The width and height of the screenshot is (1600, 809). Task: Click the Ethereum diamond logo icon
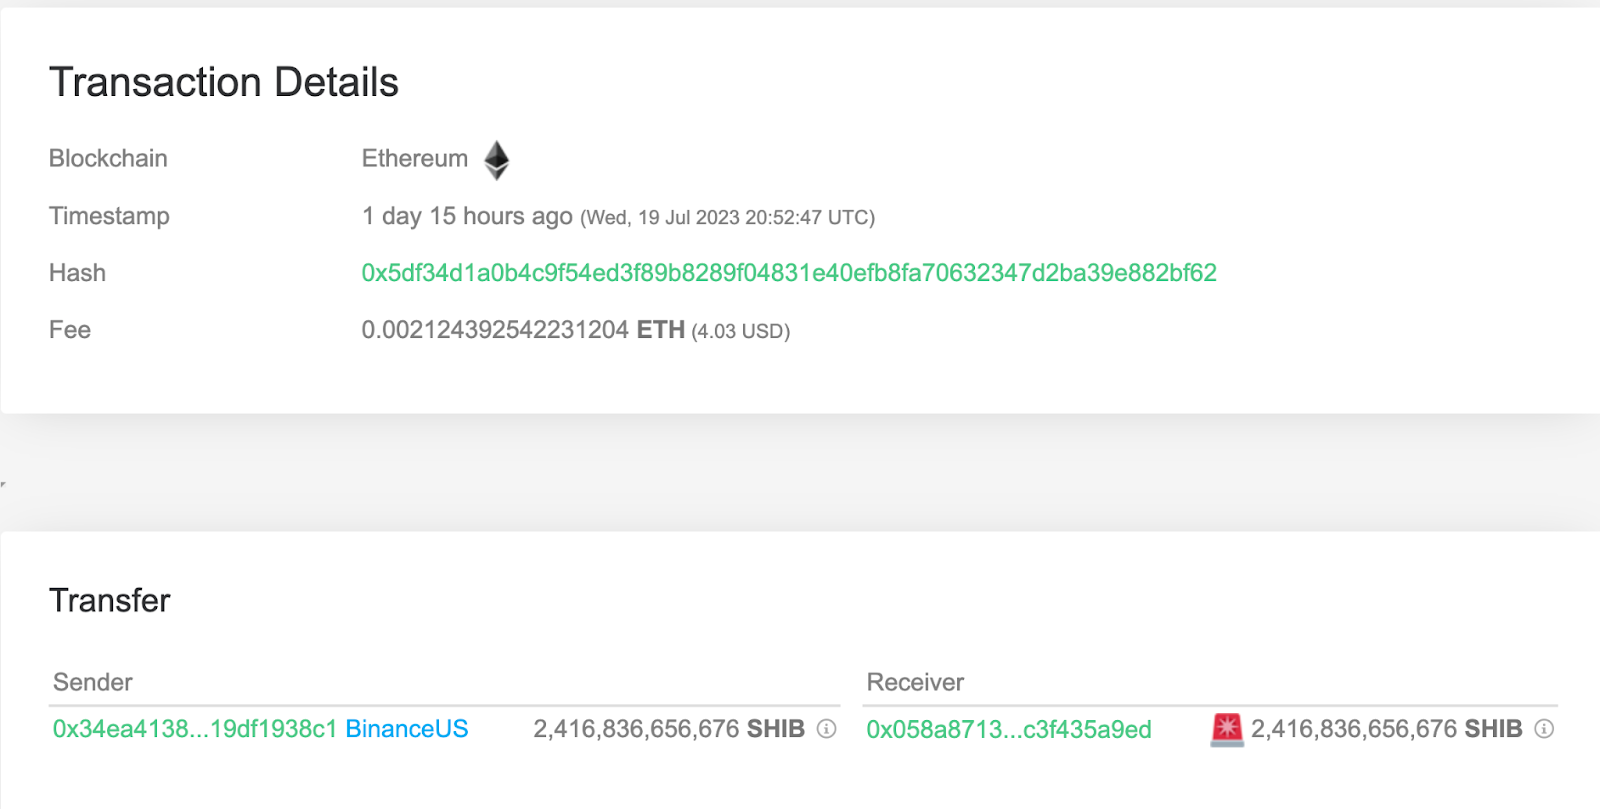coord(497,160)
